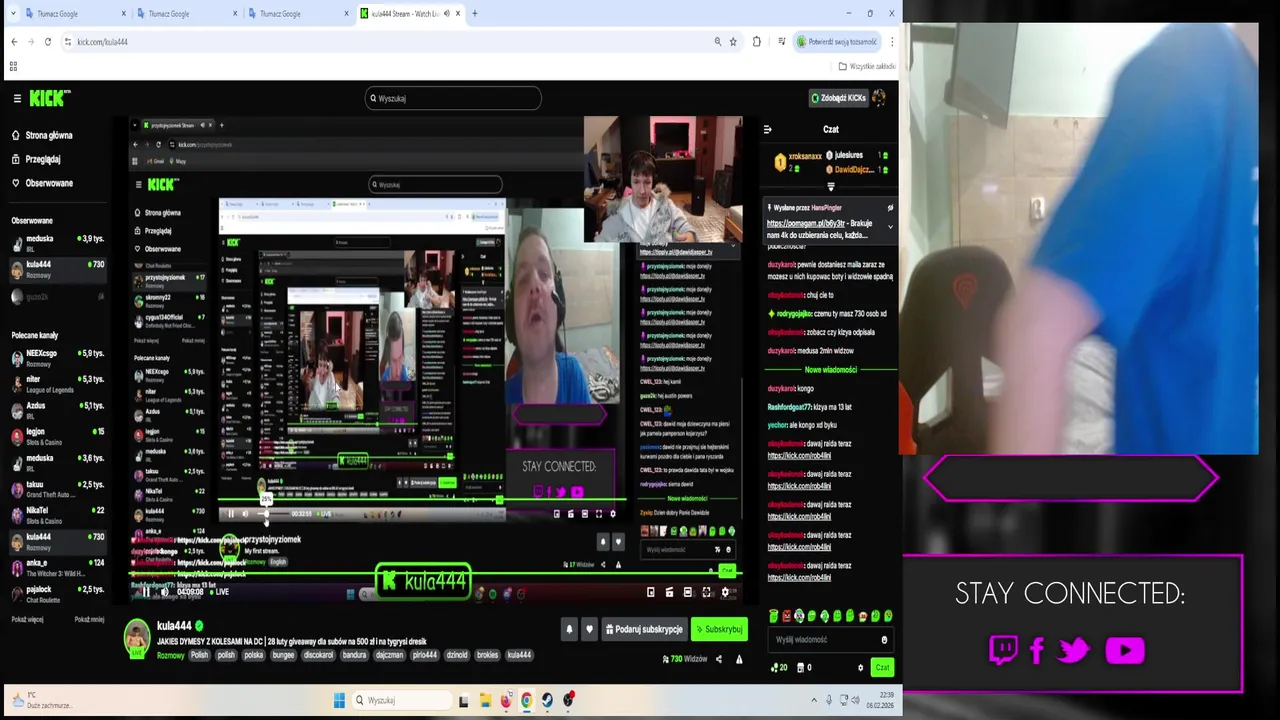The image size is (1280, 720).
Task: Pause the main stream player
Action: (145, 592)
